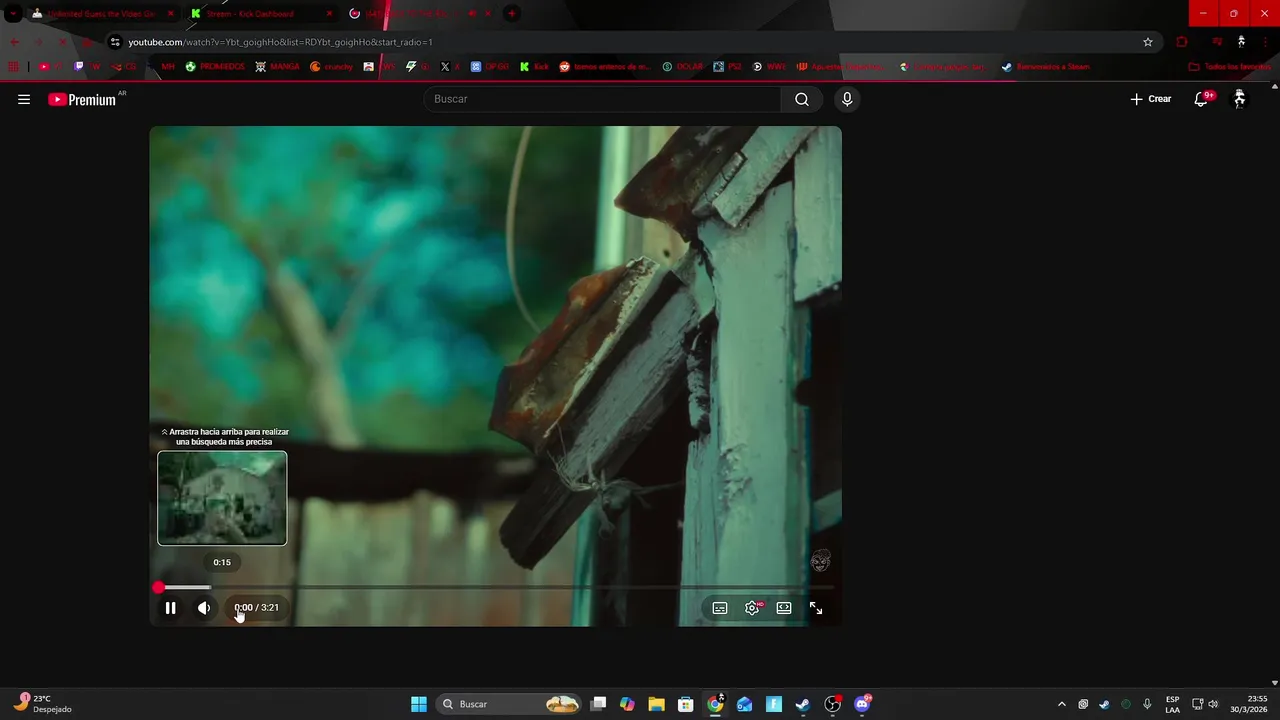
Task: Open the weather widget showing 23°C
Action: click(x=43, y=704)
